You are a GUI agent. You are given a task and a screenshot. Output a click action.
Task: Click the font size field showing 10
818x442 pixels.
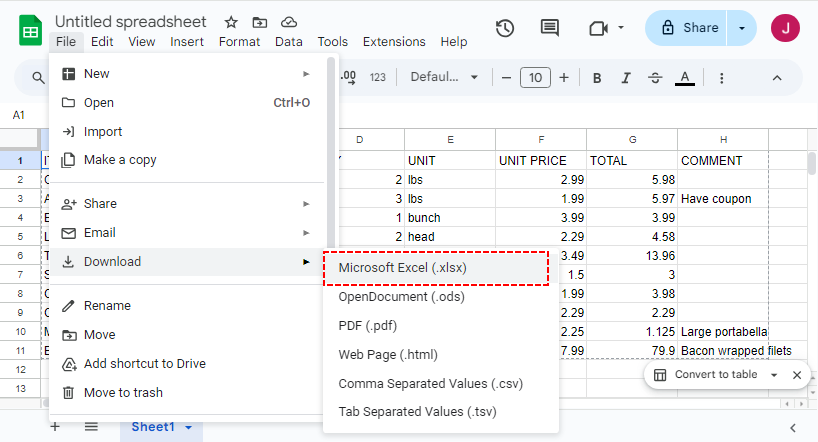point(535,78)
